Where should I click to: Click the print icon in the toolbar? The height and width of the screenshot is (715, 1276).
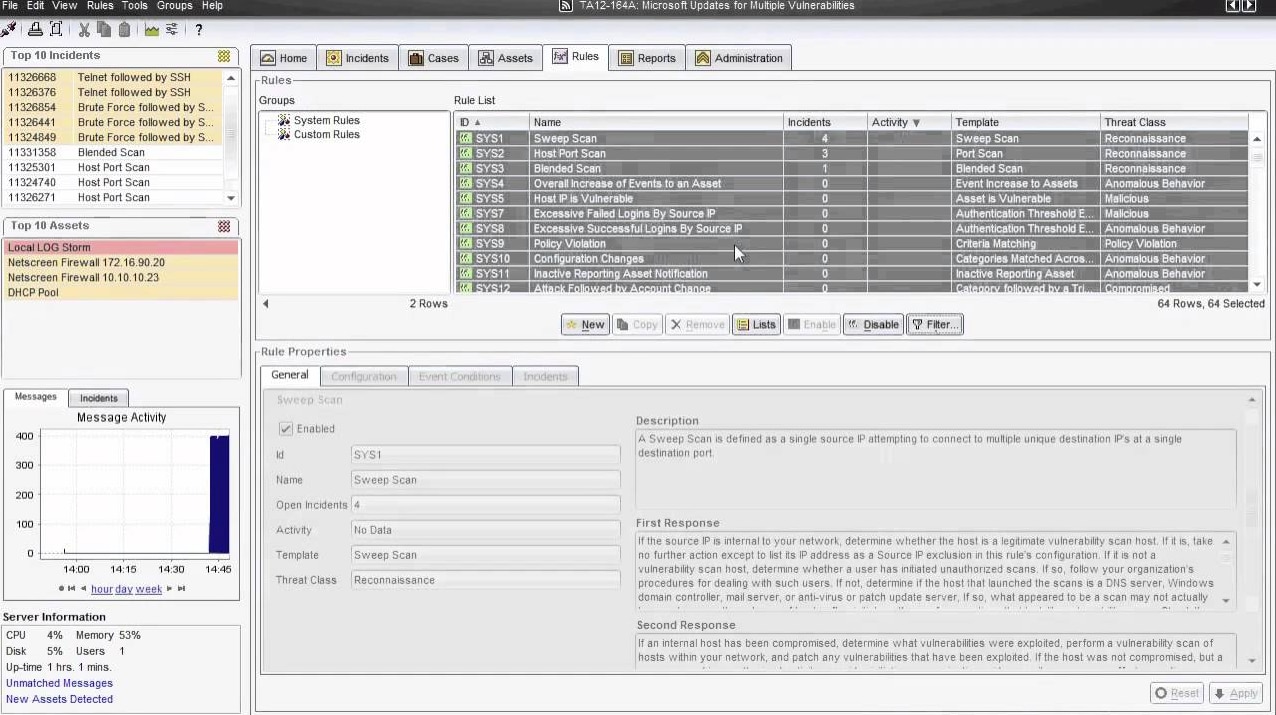35,29
